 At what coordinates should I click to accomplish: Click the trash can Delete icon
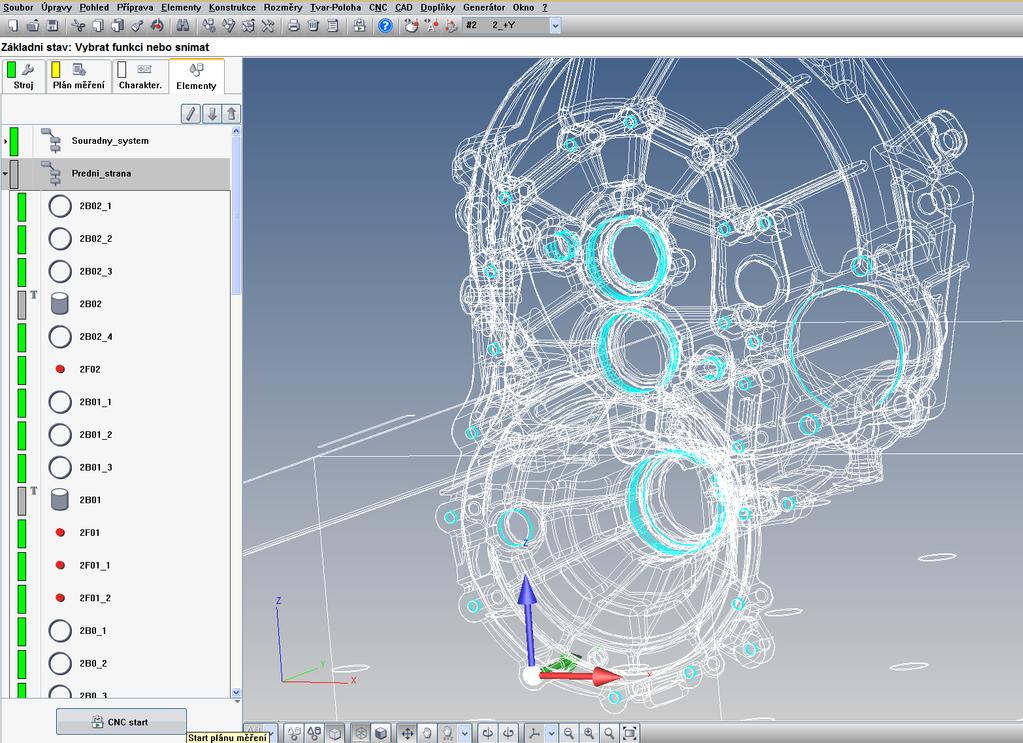pos(313,25)
